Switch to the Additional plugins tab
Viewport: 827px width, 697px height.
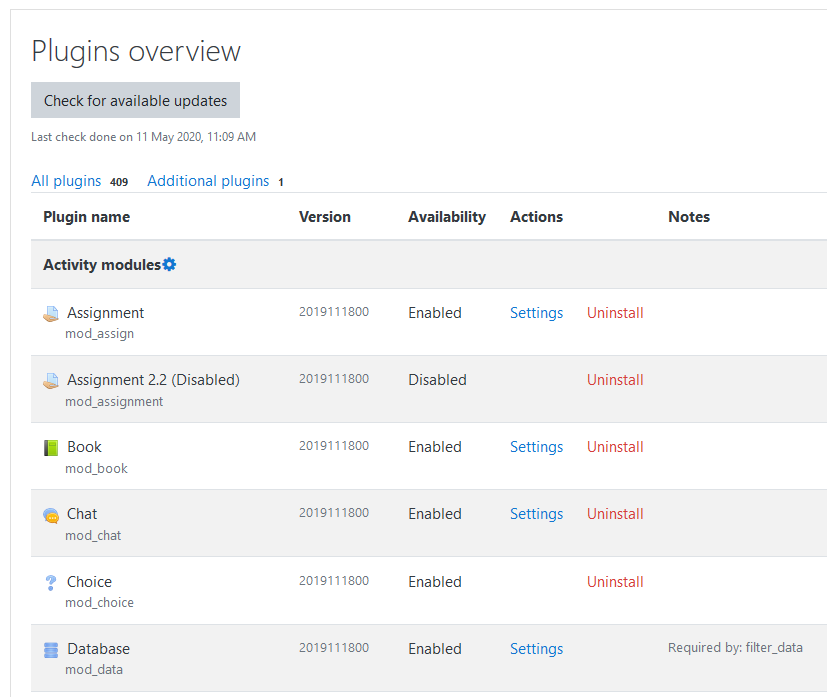[x=208, y=181]
